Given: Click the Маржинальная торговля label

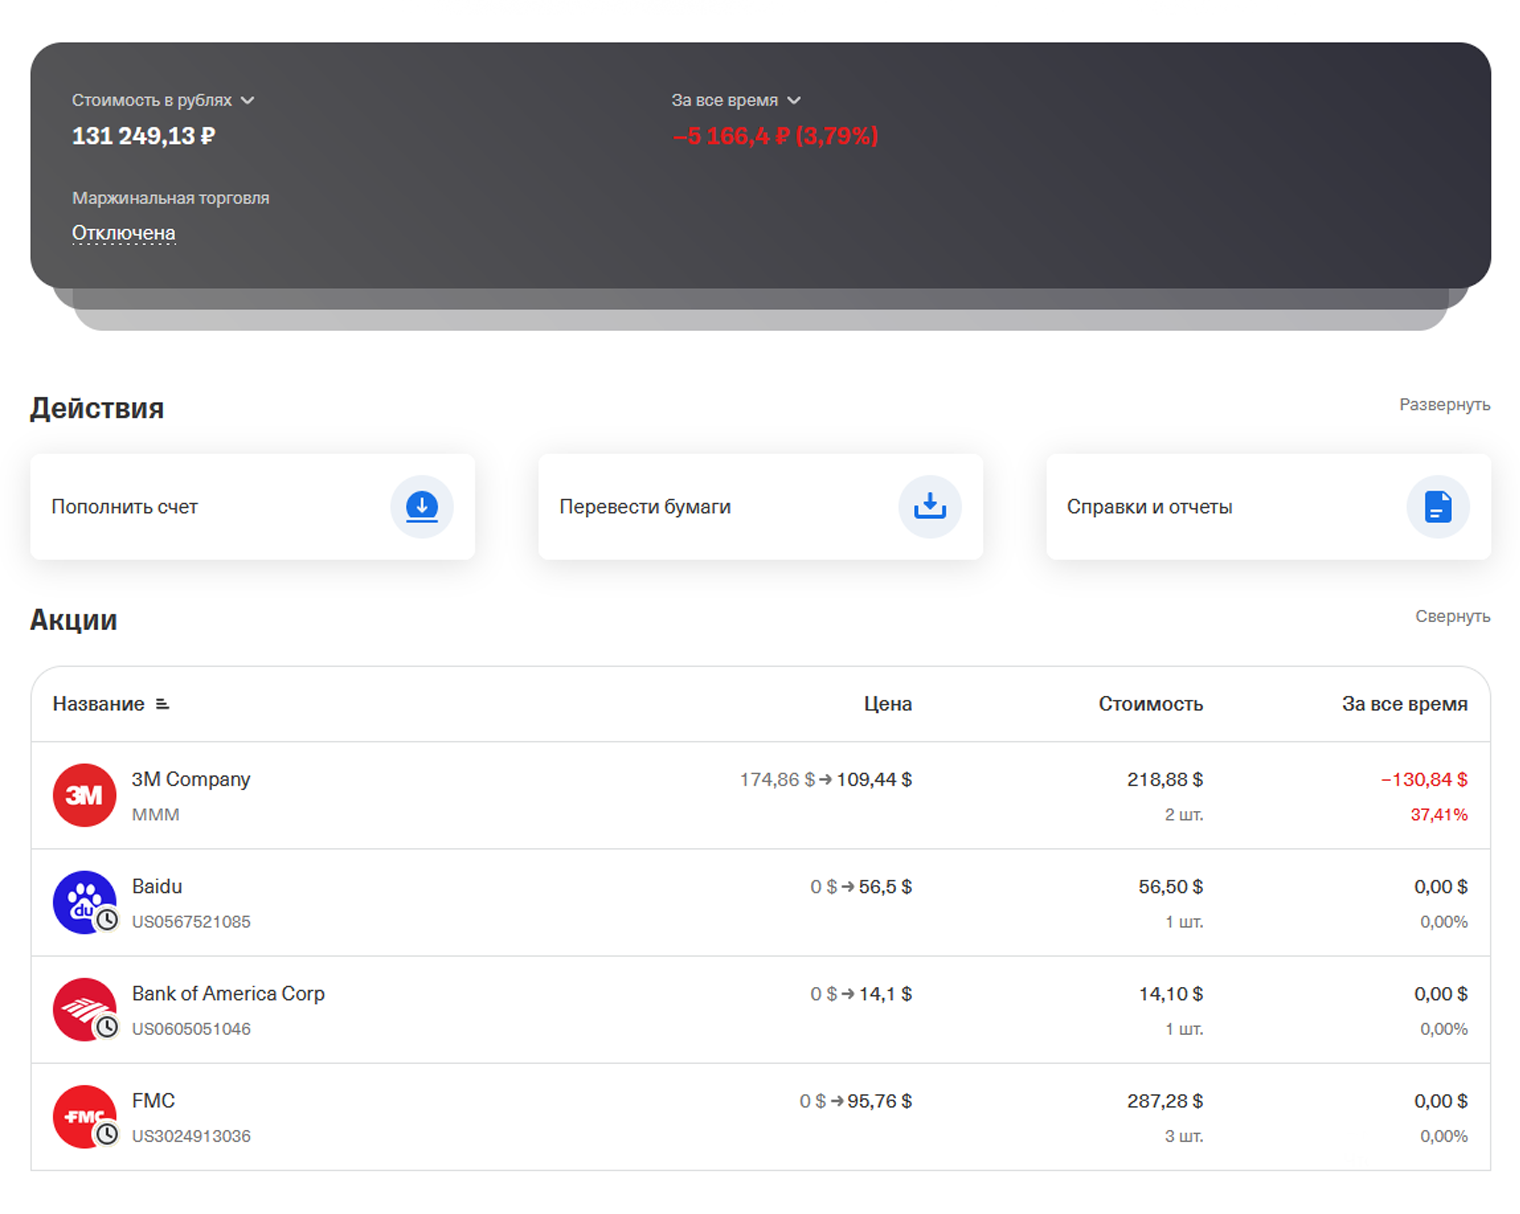Looking at the screenshot, I should coord(170,198).
